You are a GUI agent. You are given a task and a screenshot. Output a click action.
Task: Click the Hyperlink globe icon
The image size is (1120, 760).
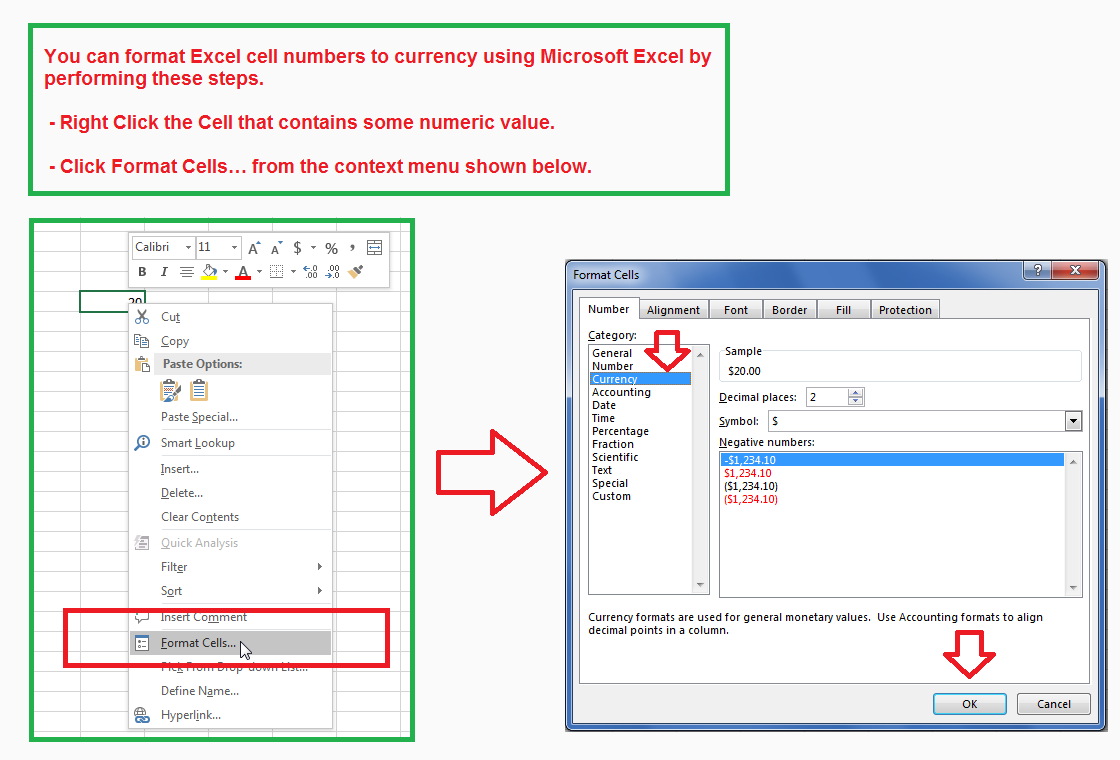(x=142, y=715)
